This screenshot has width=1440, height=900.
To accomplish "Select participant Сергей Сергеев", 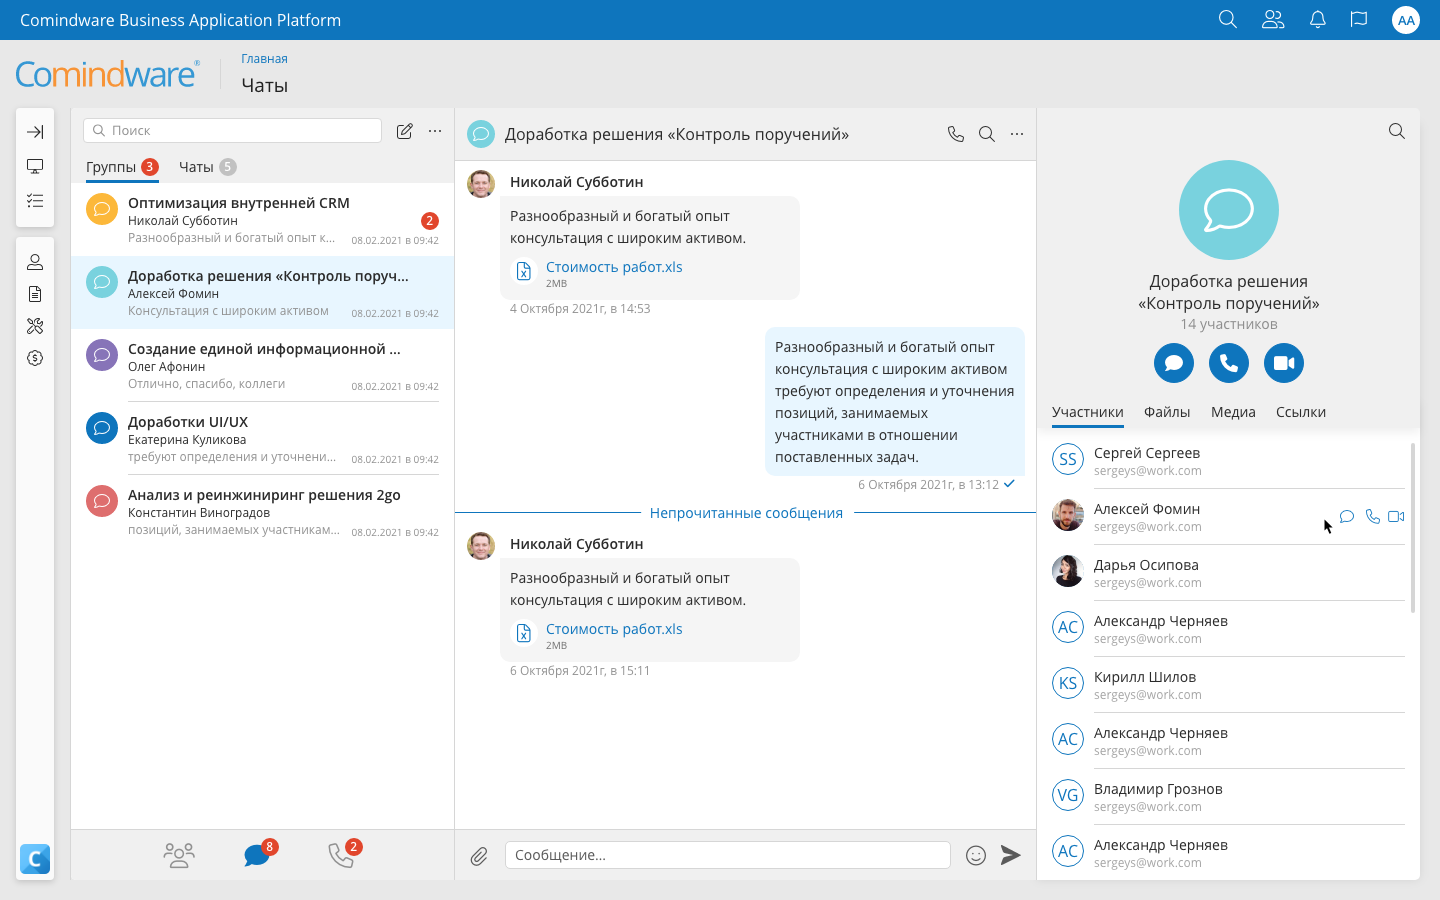I will coord(1228,460).
